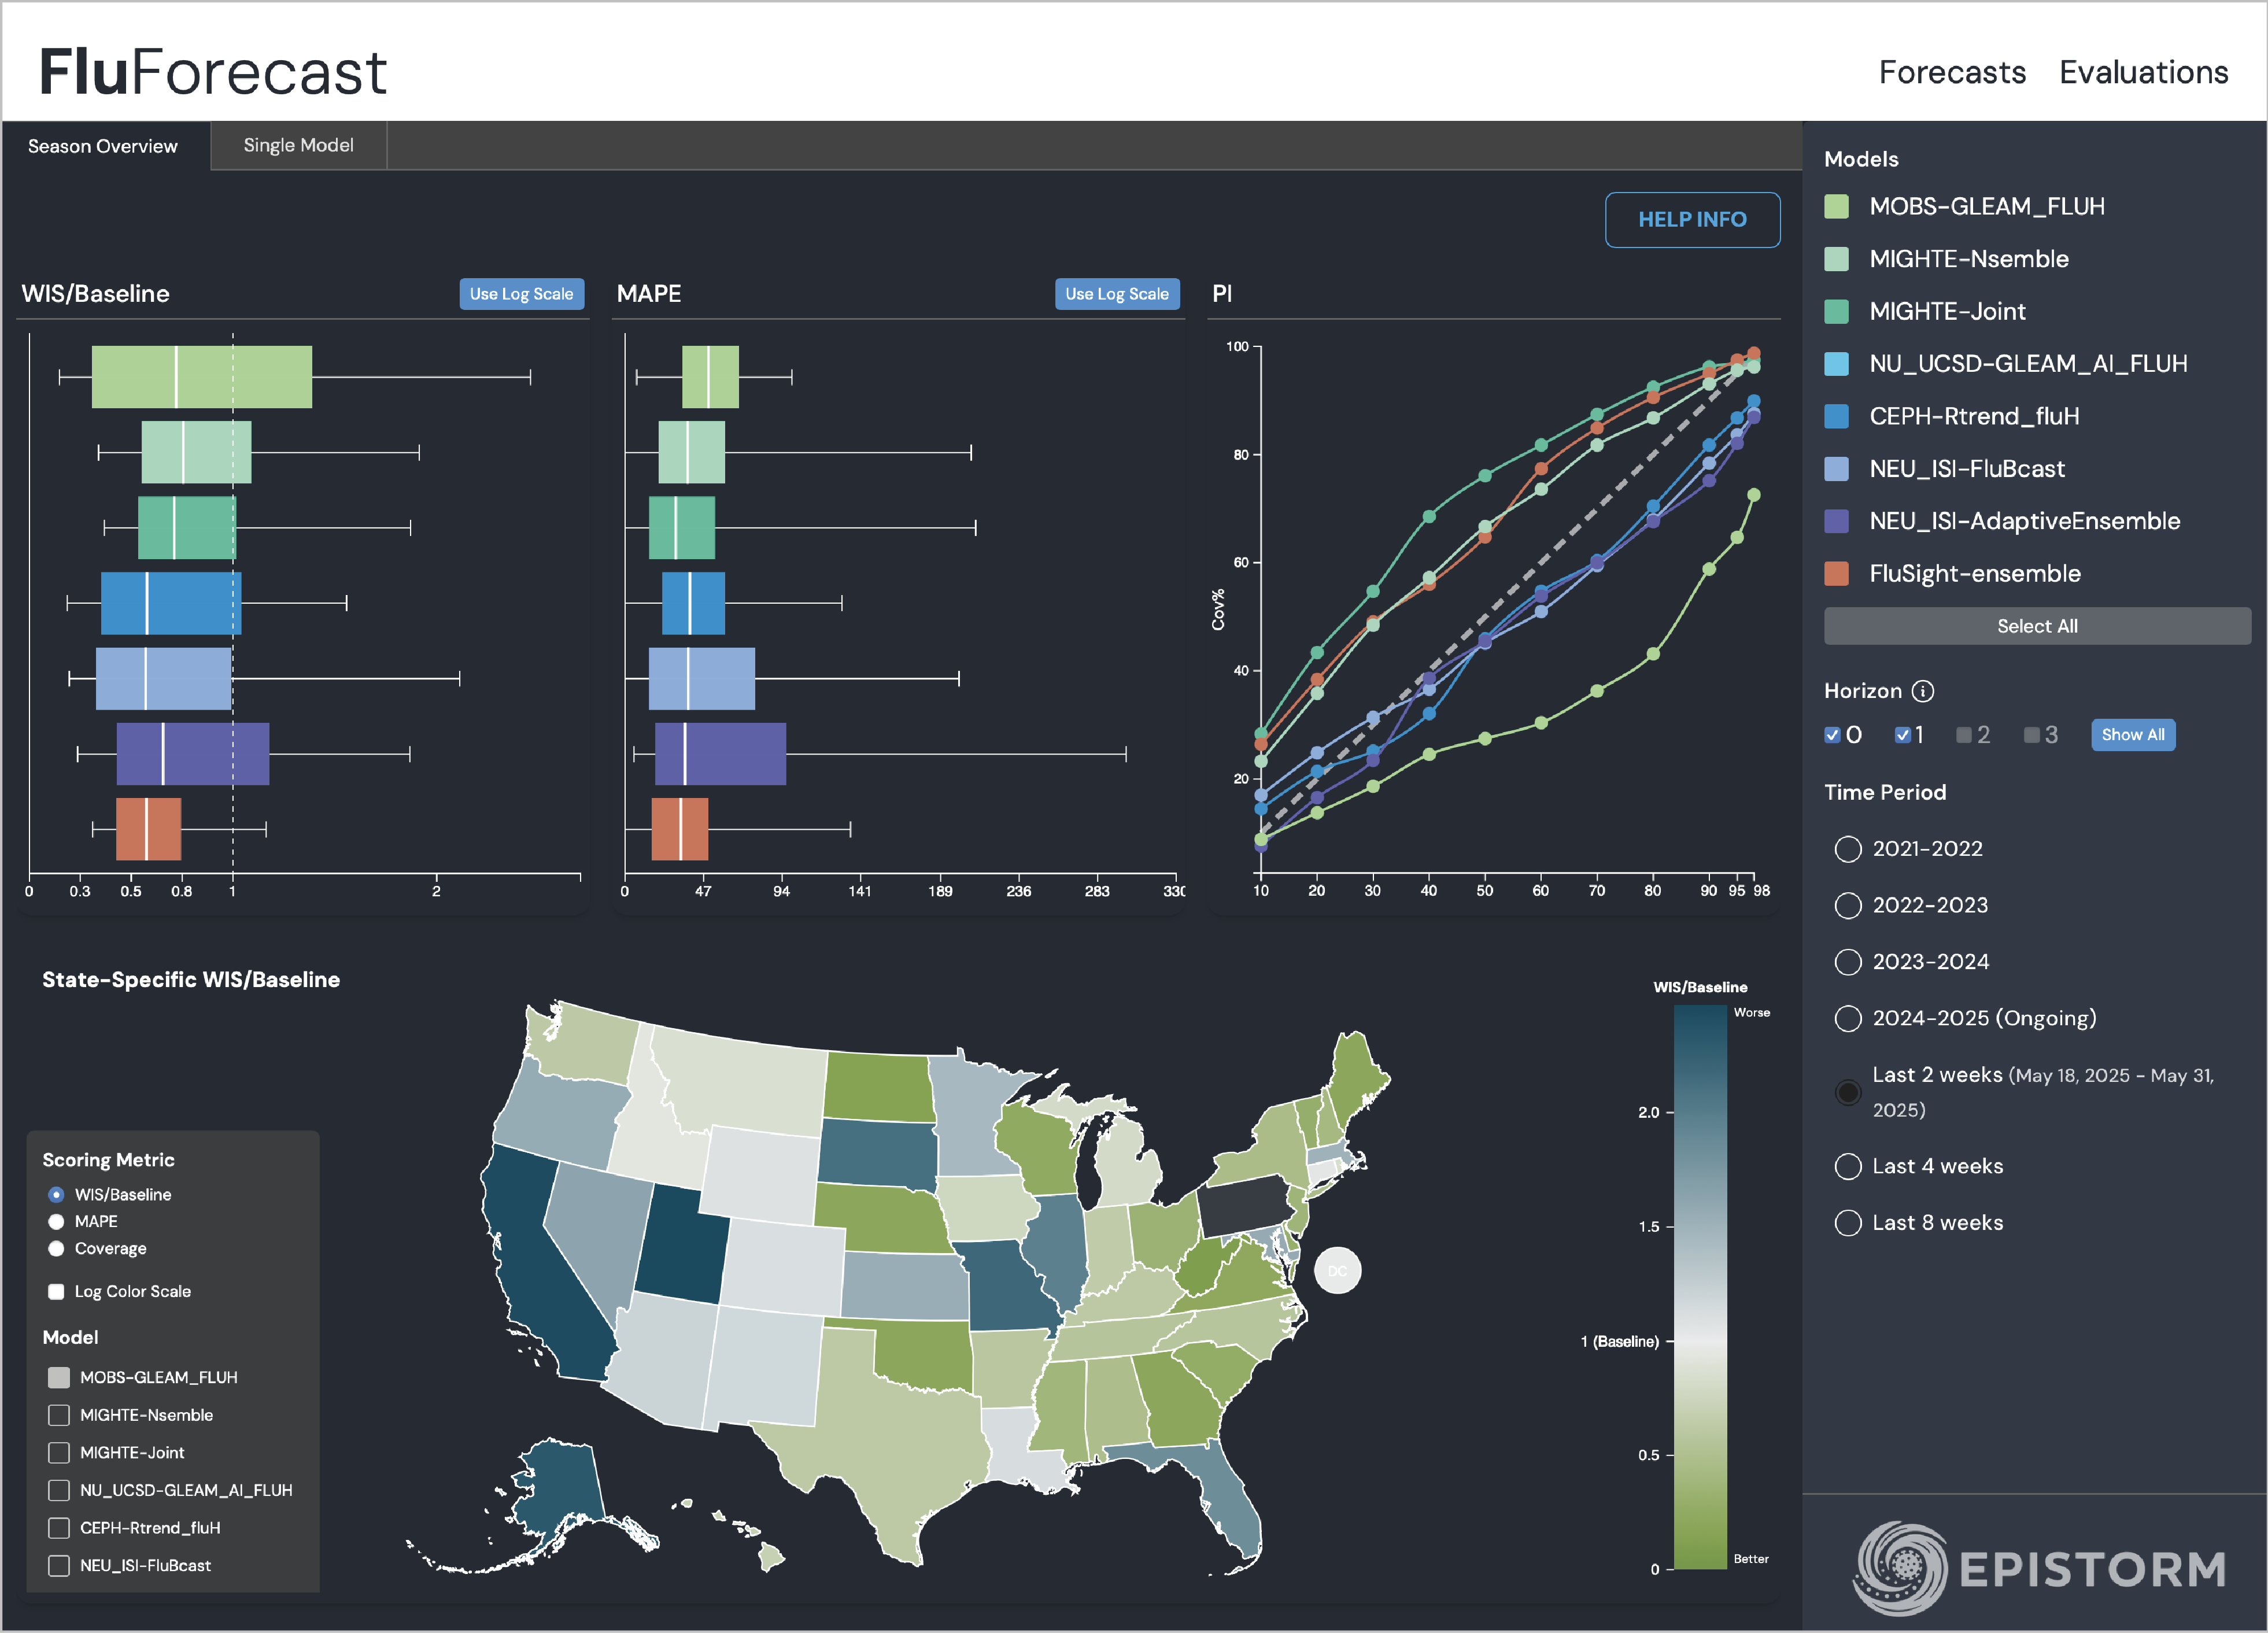Viewport: 2268px width, 1633px height.
Task: Switch to Single Model tab
Action: (x=298, y=145)
